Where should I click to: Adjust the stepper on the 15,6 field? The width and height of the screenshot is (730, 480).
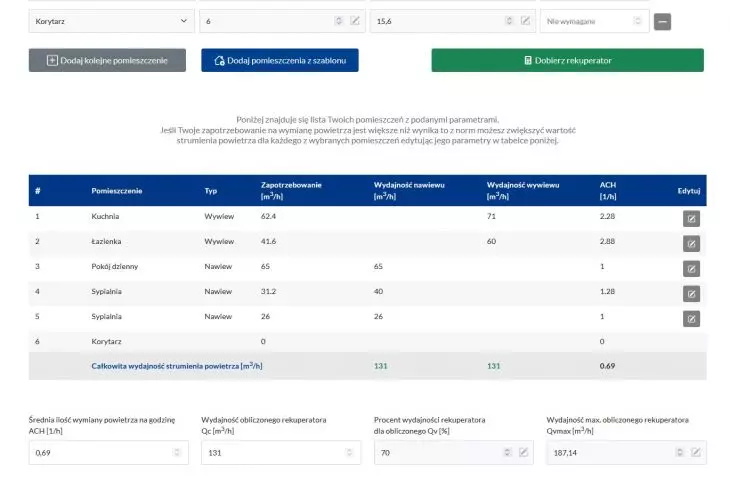click(509, 20)
